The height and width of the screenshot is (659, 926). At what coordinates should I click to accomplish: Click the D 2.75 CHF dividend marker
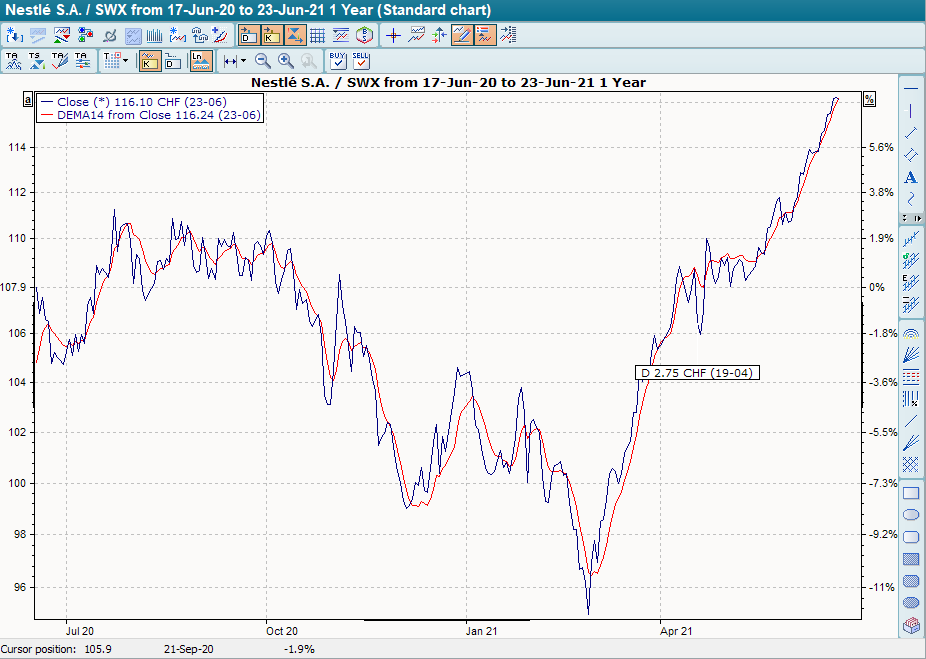coord(697,372)
